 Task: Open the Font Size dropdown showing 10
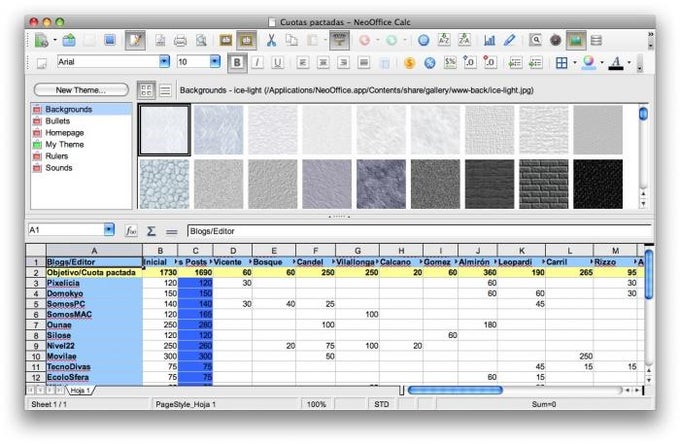pyautogui.click(x=215, y=62)
